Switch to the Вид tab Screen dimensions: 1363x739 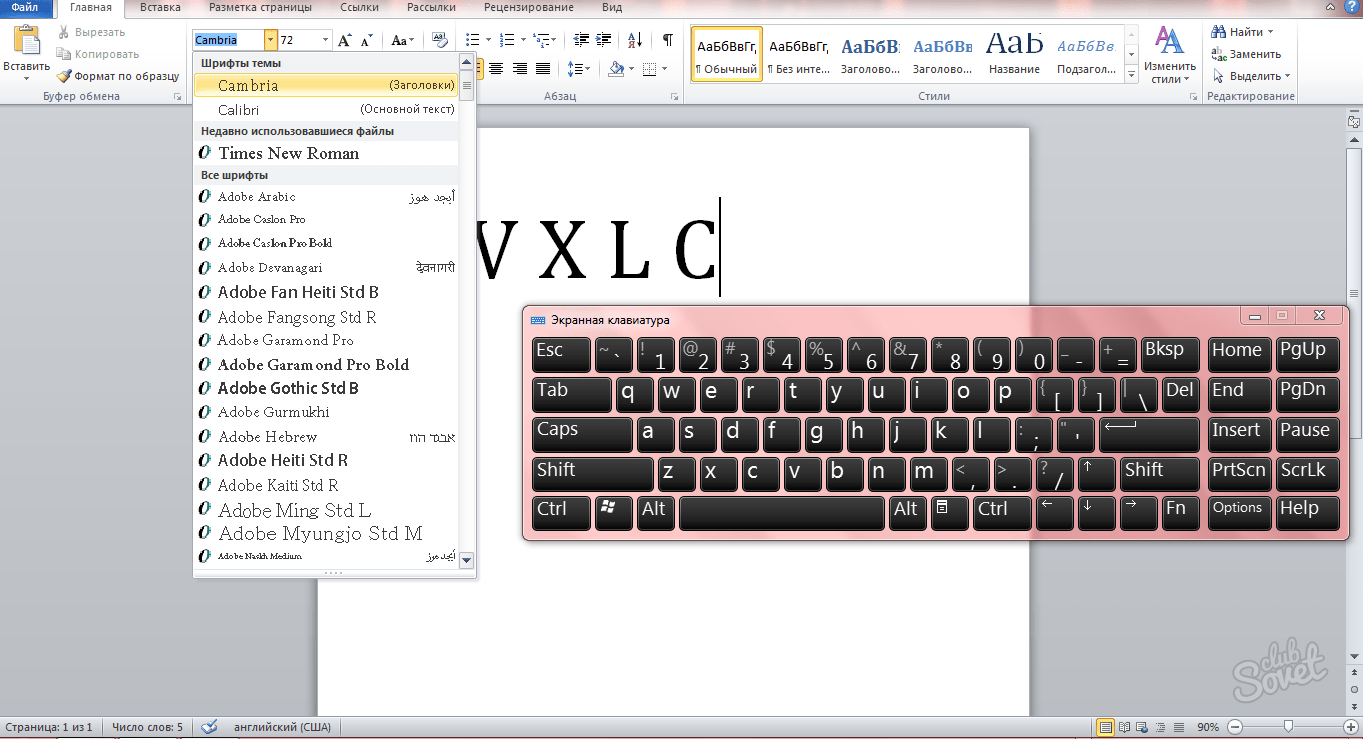[x=611, y=7]
